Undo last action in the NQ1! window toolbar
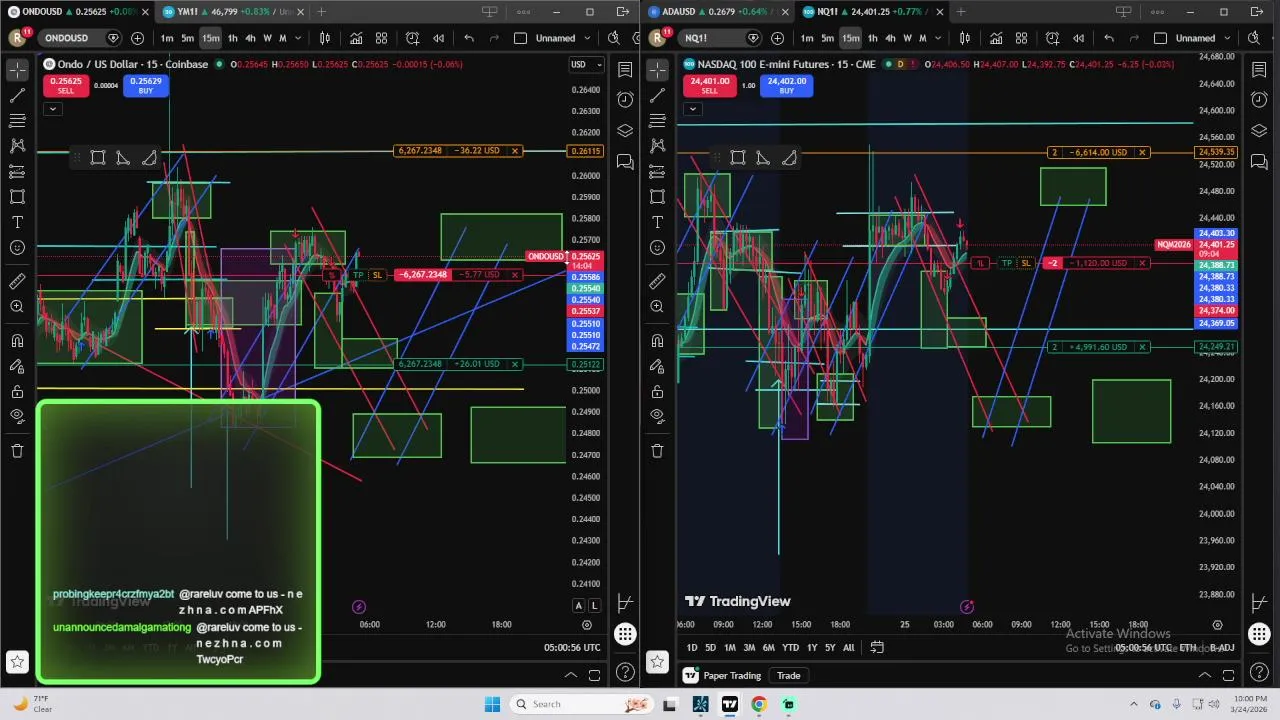Image resolution: width=1280 pixels, height=720 pixels. click(1108, 38)
